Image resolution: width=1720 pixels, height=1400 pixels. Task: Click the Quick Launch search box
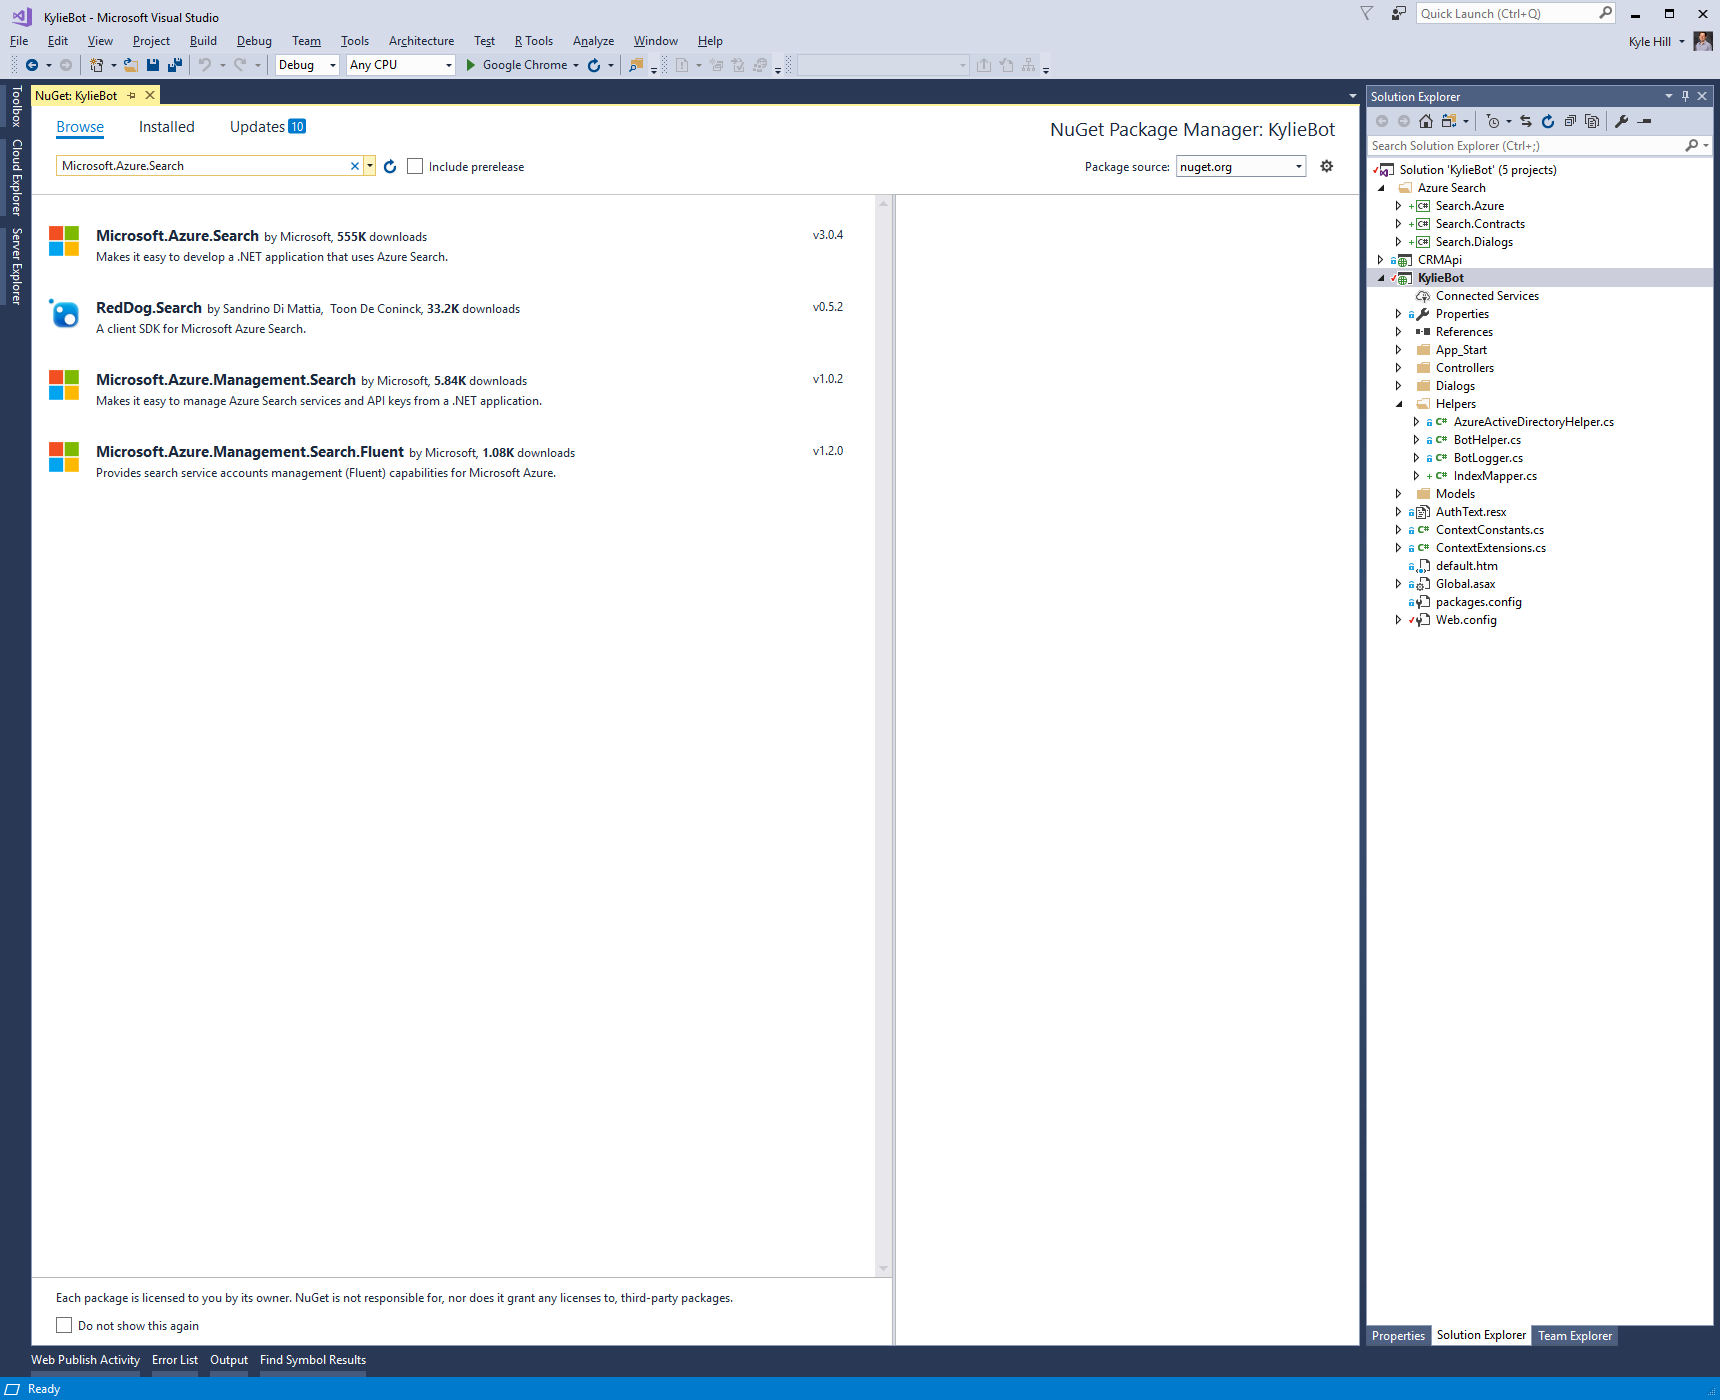1516,13
